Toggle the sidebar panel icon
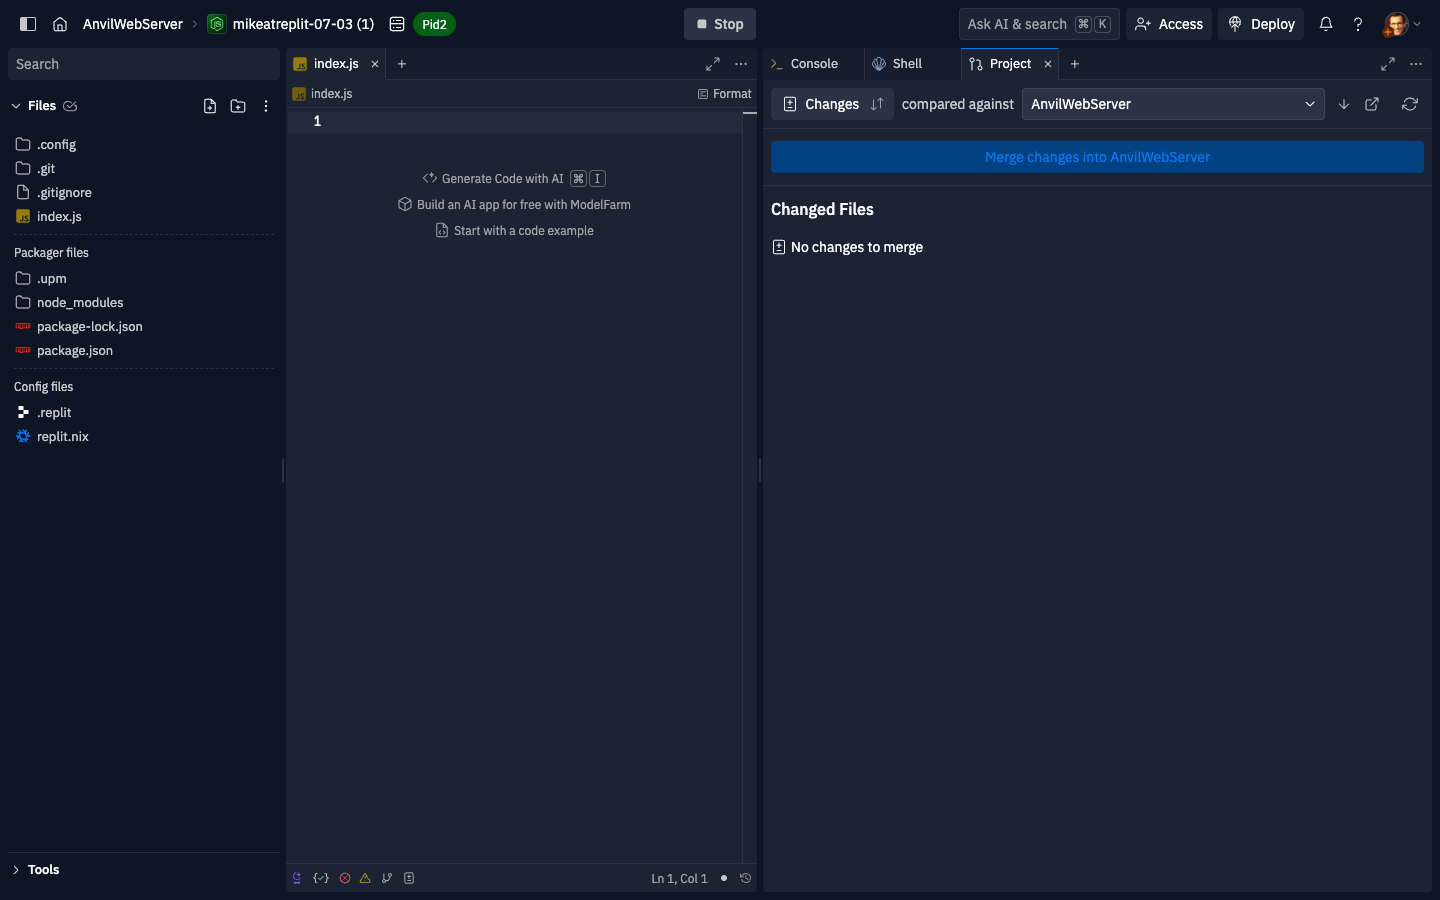The height and width of the screenshot is (900, 1440). point(28,24)
